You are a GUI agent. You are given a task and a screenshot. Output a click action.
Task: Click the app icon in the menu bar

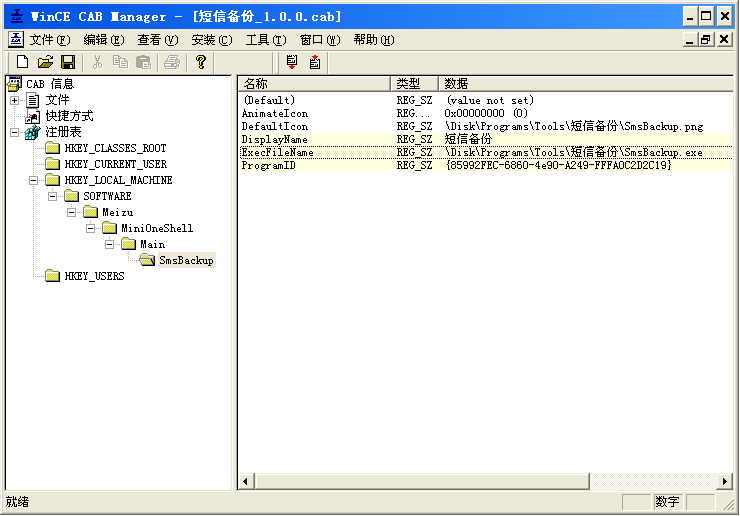(16, 40)
